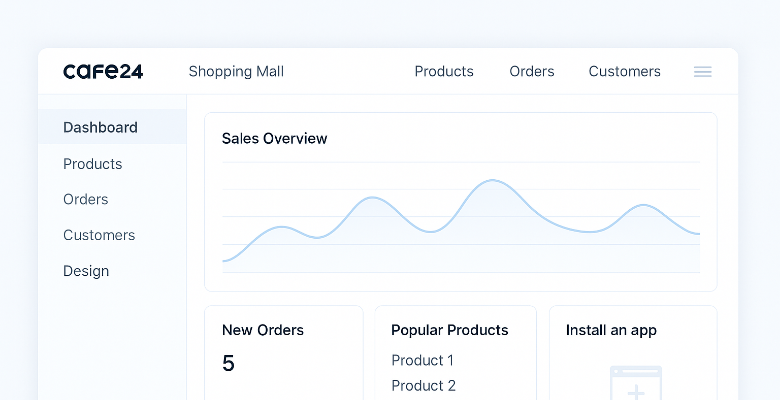
Task: Open Products in the top navigation
Action: coord(444,71)
